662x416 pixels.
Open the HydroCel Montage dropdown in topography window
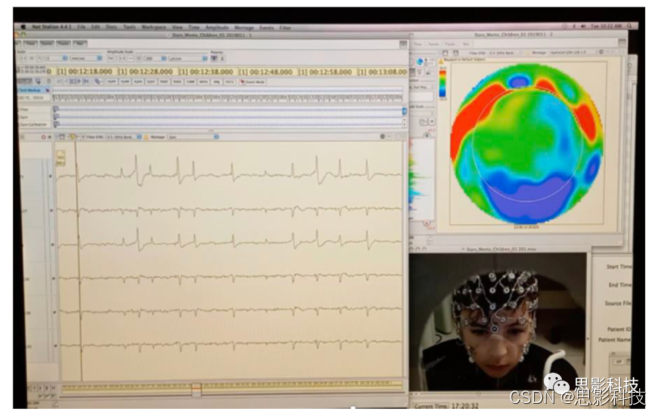click(x=573, y=53)
